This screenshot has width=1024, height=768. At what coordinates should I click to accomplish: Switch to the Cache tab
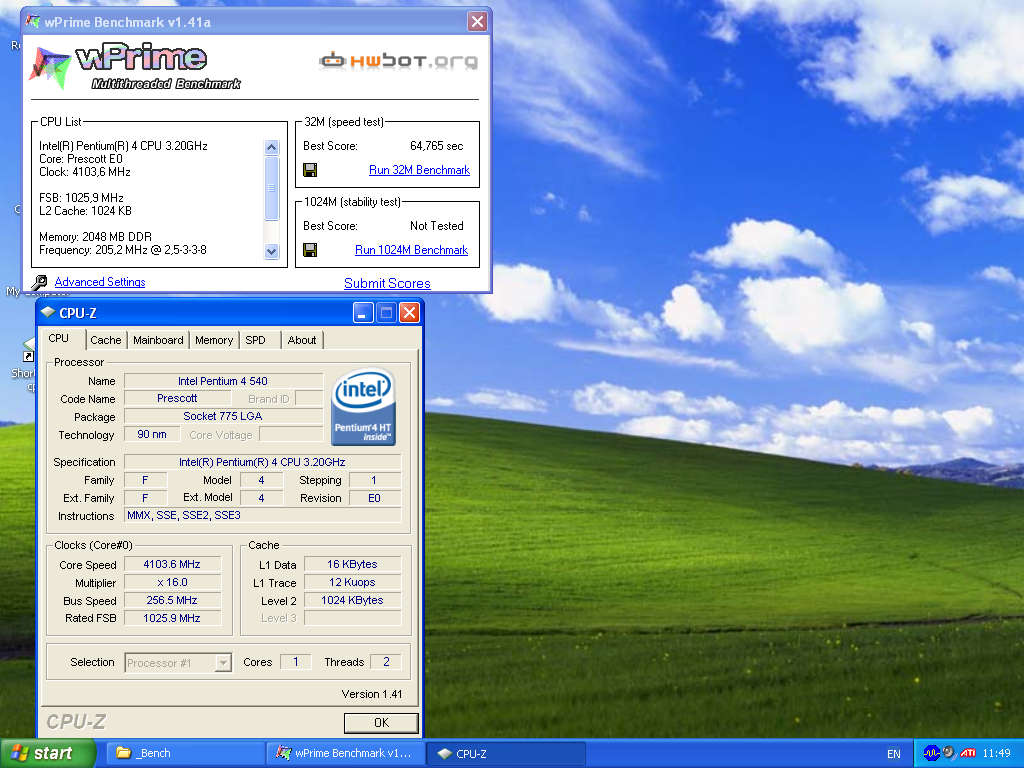106,340
